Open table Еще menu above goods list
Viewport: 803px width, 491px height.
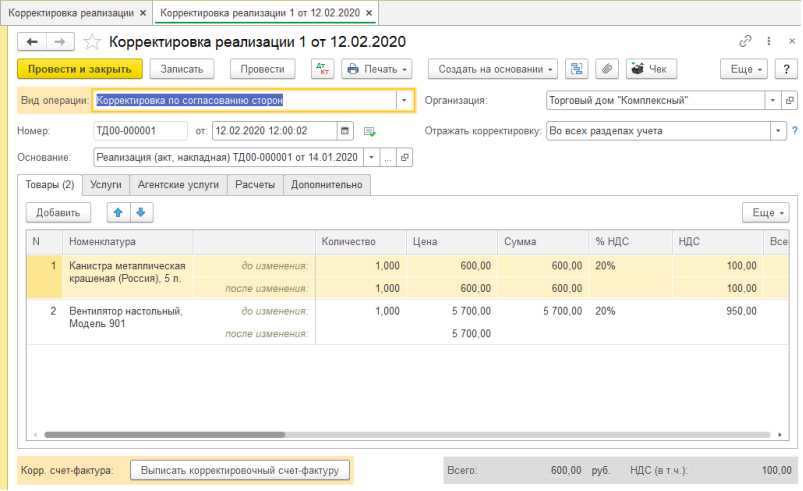[766, 212]
